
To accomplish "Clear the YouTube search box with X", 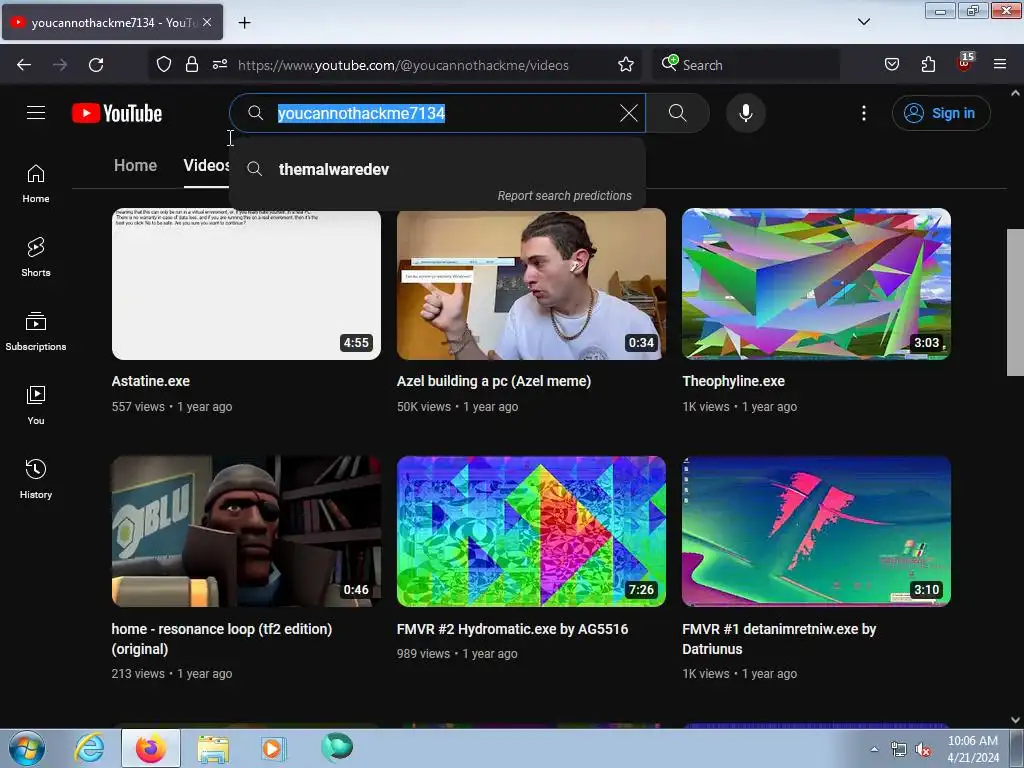I will (628, 113).
